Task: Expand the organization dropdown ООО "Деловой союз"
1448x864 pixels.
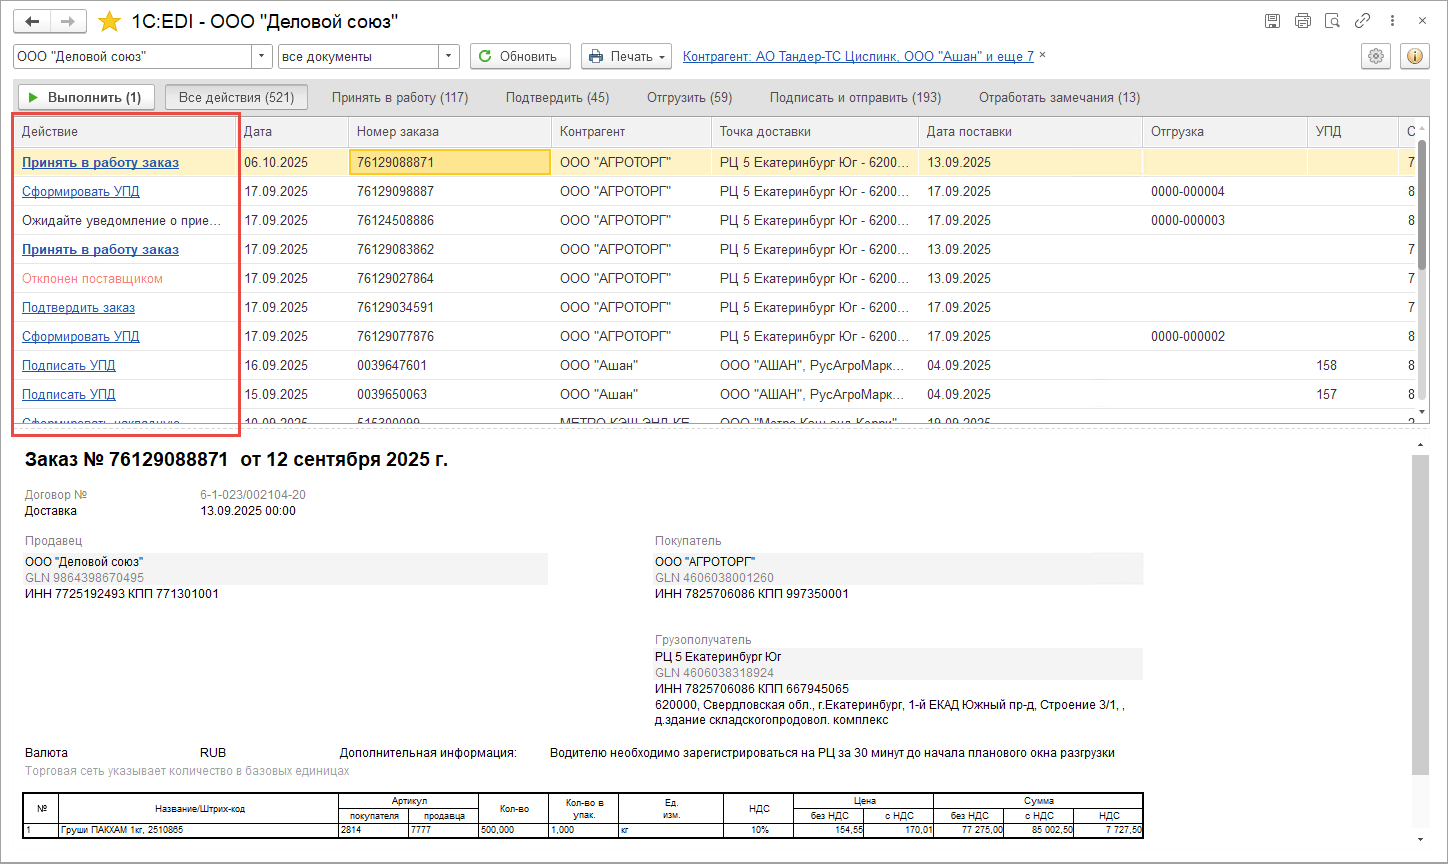Action: tap(263, 57)
